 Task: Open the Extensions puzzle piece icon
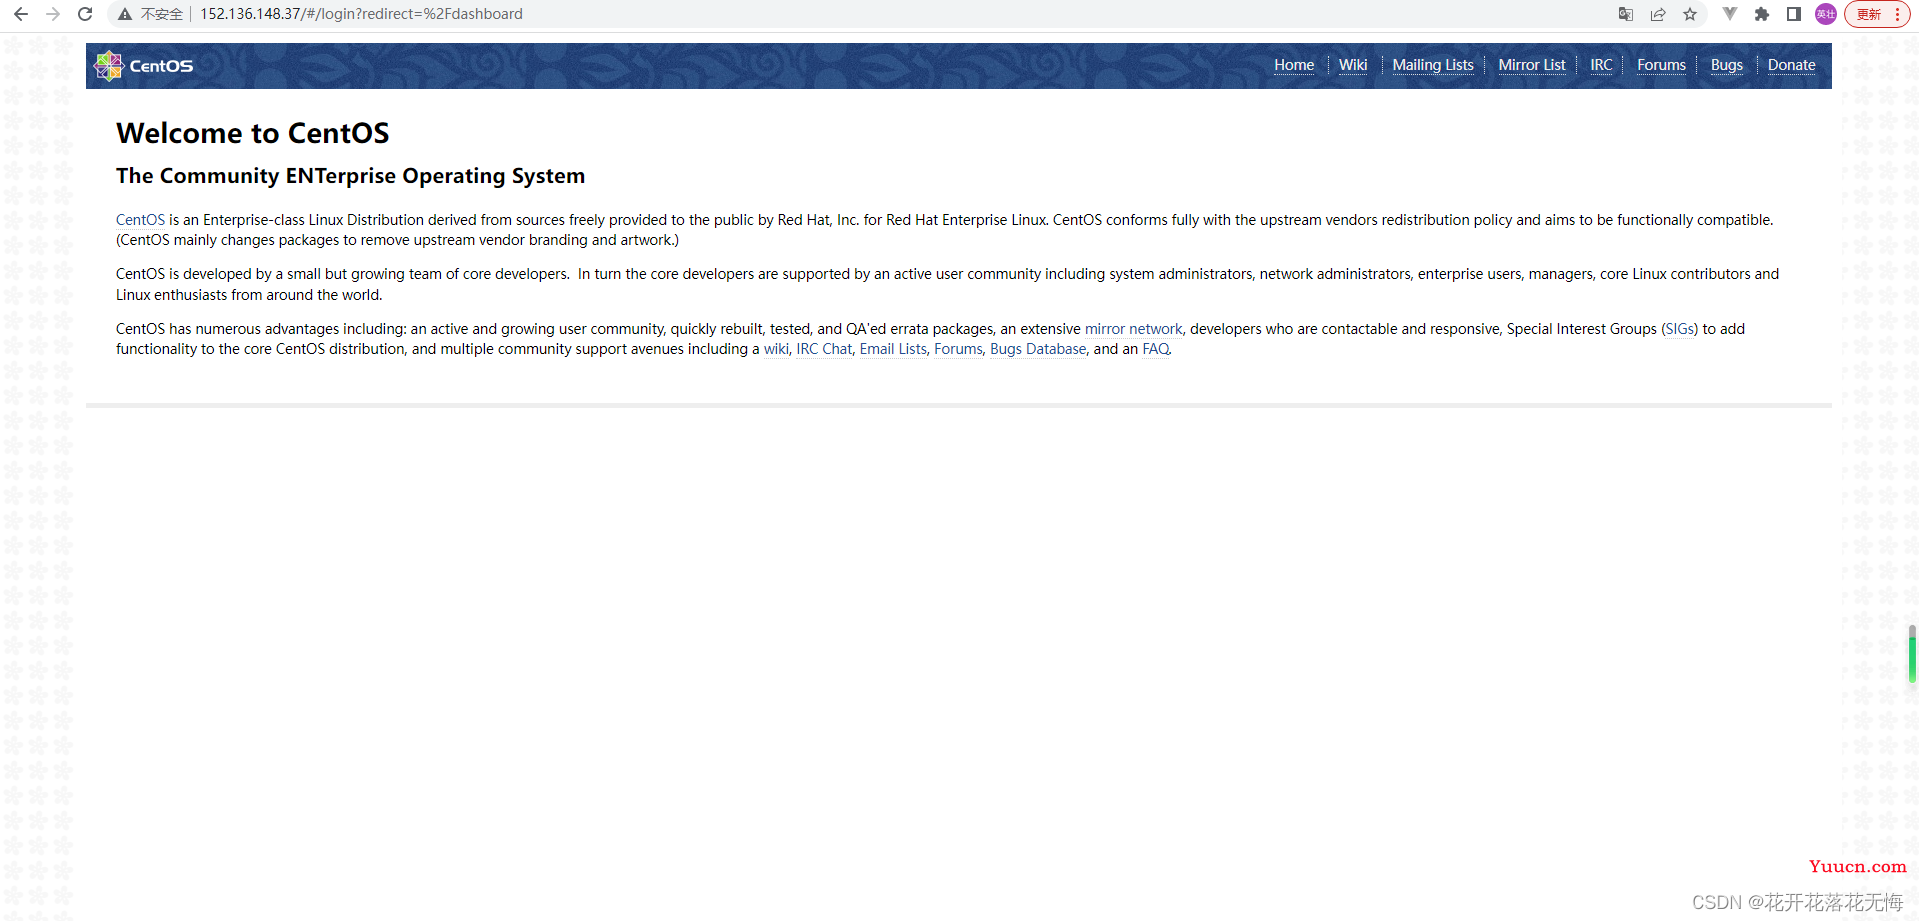(x=1762, y=14)
